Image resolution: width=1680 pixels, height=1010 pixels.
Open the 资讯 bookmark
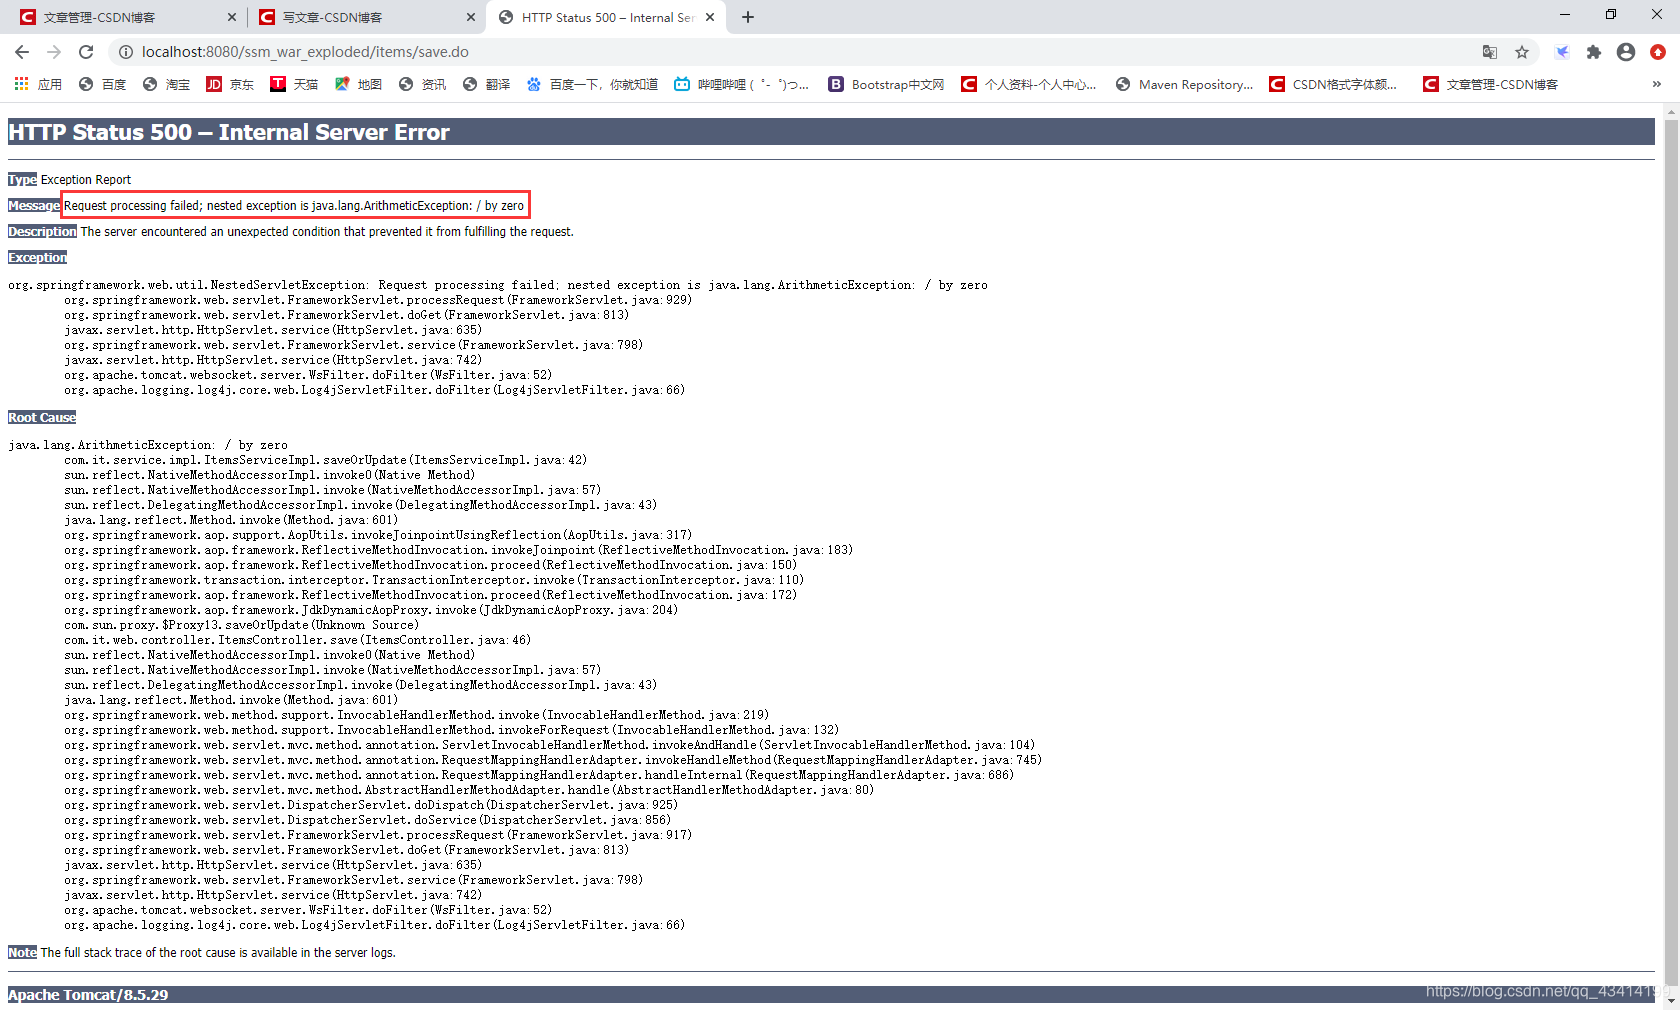pos(423,85)
